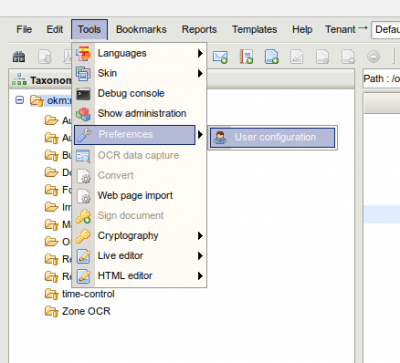Click the blue add document toolbar icon

click(x=272, y=57)
